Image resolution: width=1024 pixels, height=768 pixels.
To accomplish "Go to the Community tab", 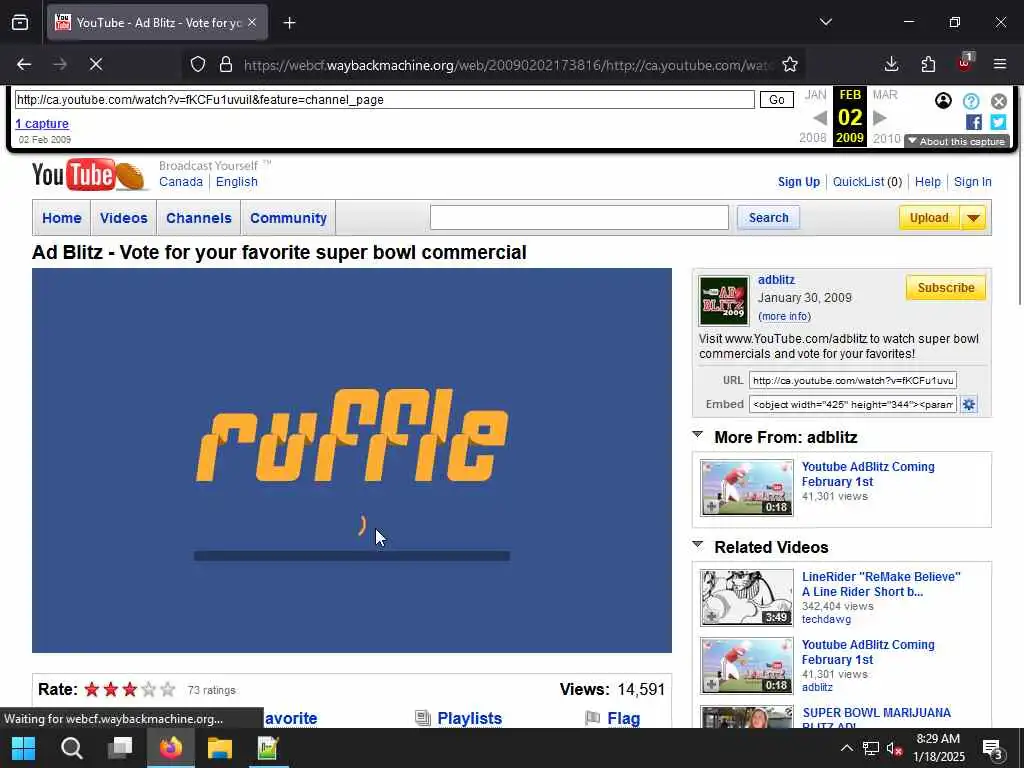I will 288,218.
